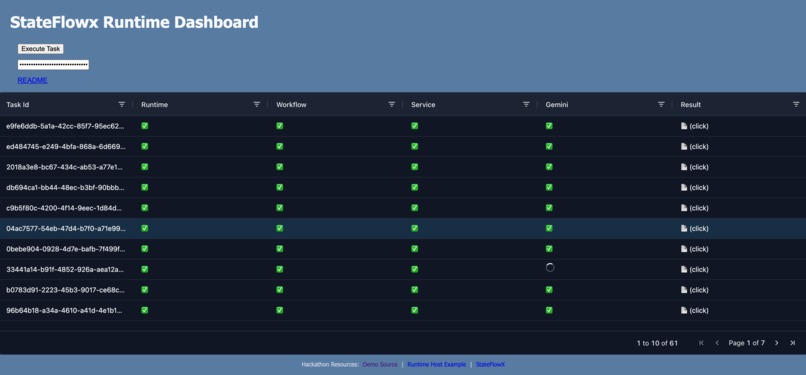Click Workflow checkmark for task 96b64b18
The height and width of the screenshot is (375, 806).
point(280,310)
